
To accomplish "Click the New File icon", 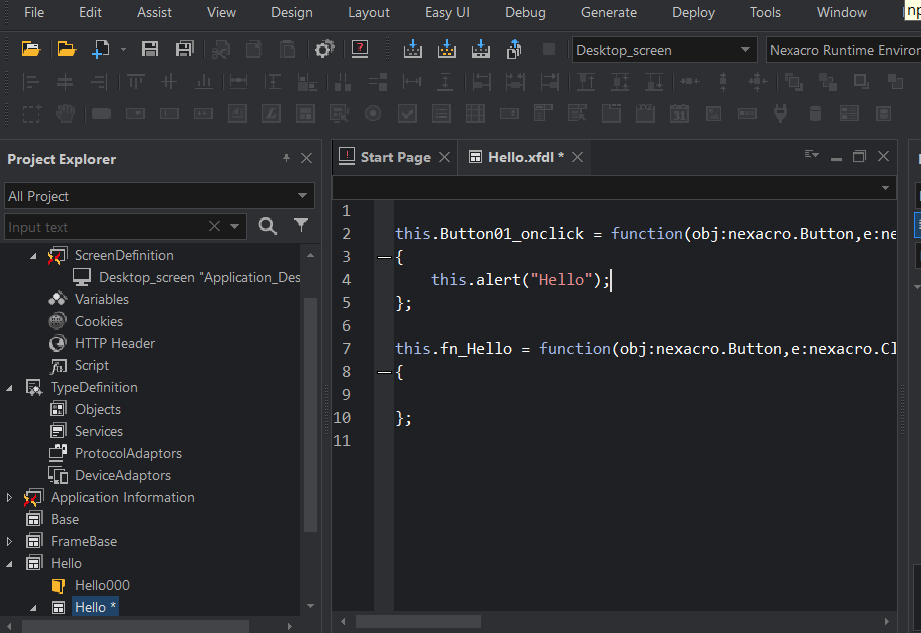I will [101, 49].
